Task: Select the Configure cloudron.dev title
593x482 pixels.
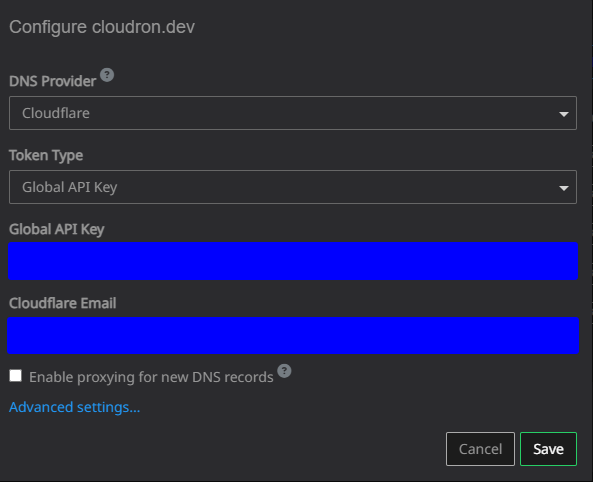Action: coord(102,27)
